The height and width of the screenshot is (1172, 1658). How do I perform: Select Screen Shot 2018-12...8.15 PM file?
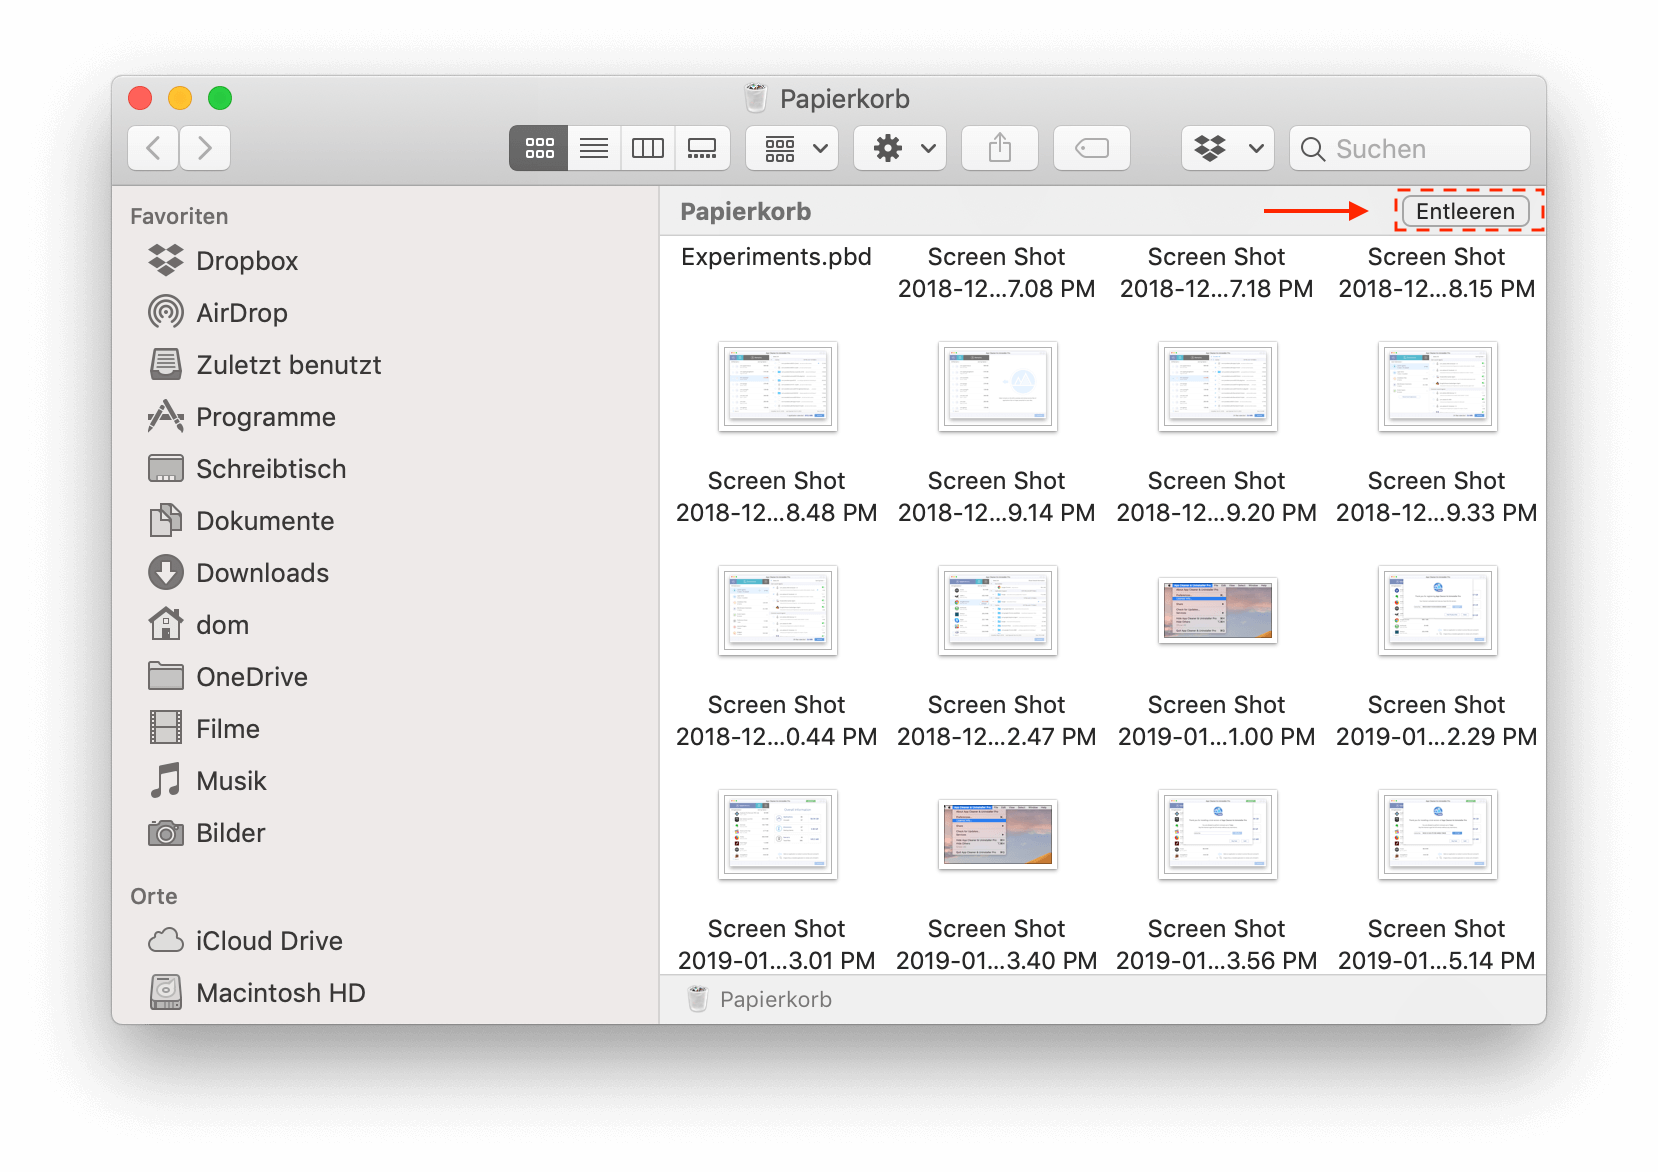click(x=1437, y=272)
